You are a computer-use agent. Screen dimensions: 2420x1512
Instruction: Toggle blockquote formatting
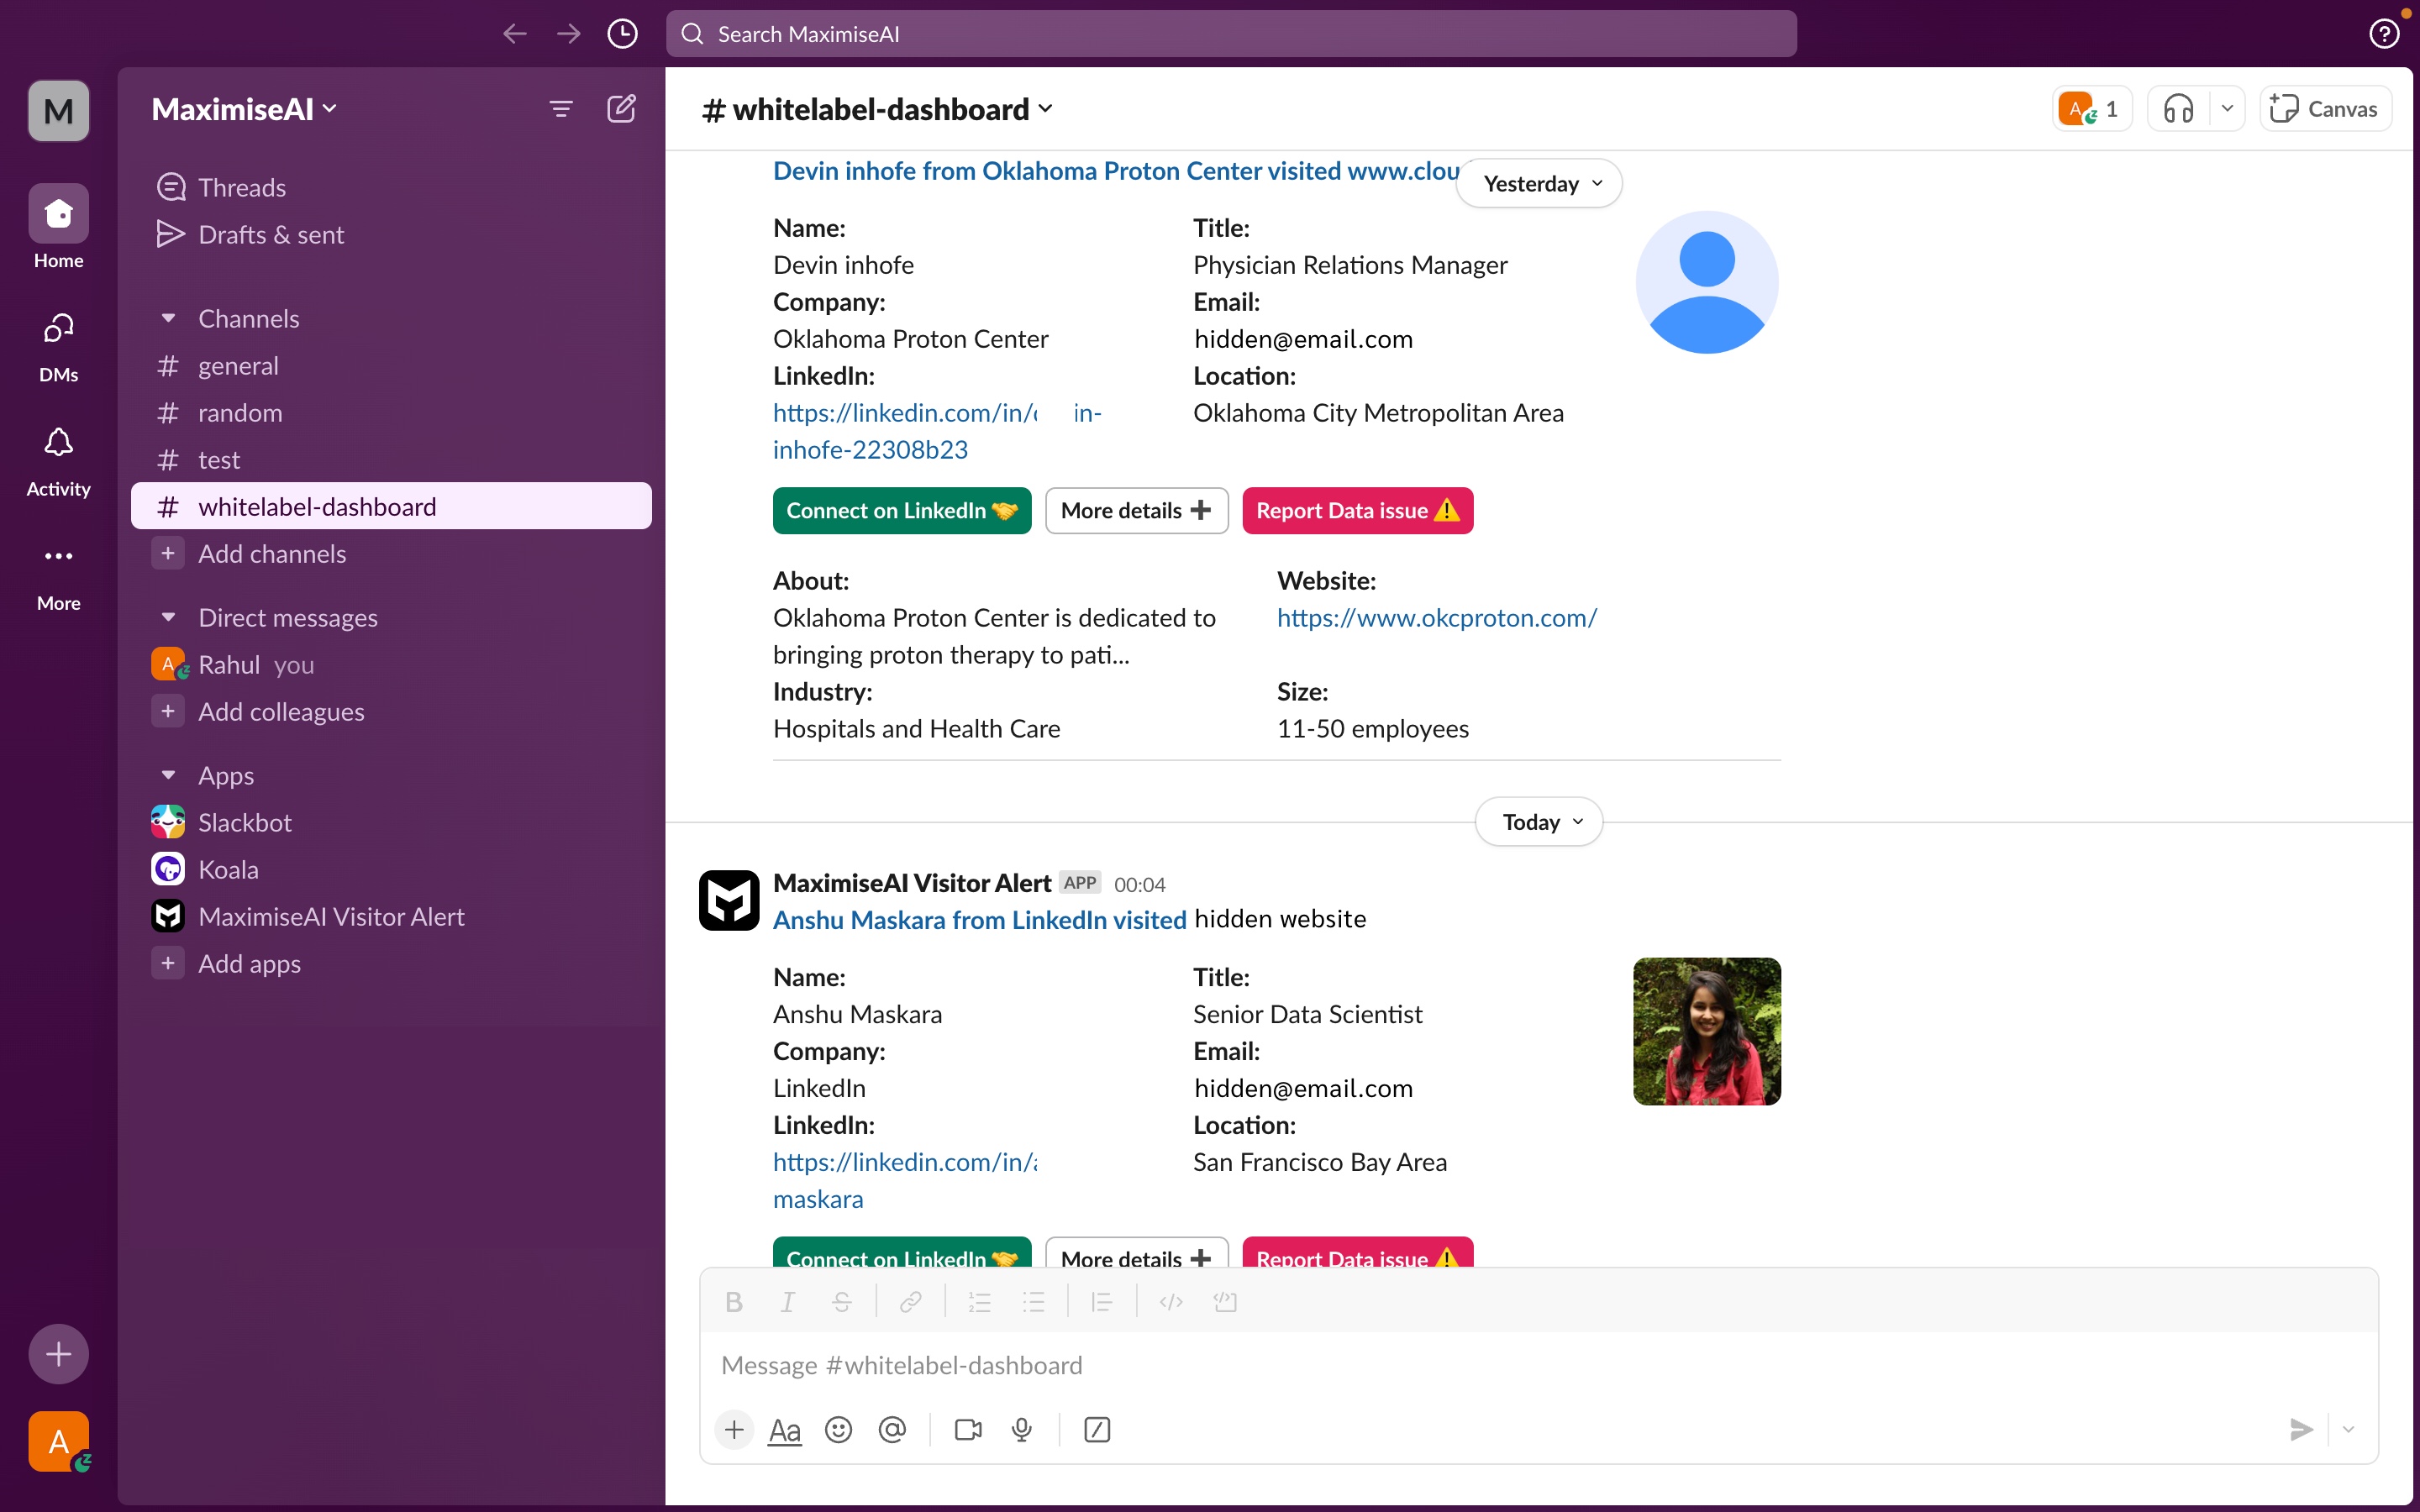coord(1102,1301)
